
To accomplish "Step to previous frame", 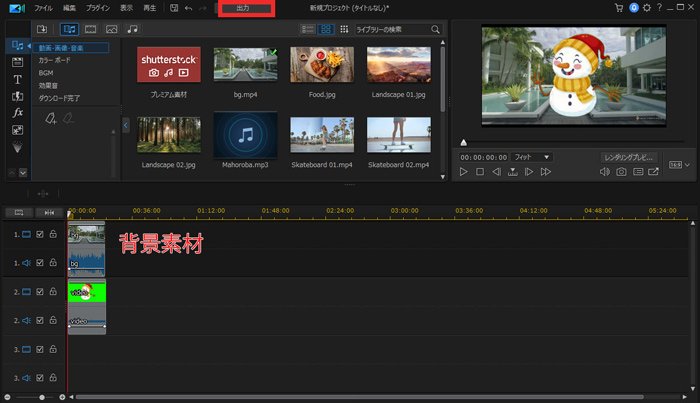I will 496,172.
